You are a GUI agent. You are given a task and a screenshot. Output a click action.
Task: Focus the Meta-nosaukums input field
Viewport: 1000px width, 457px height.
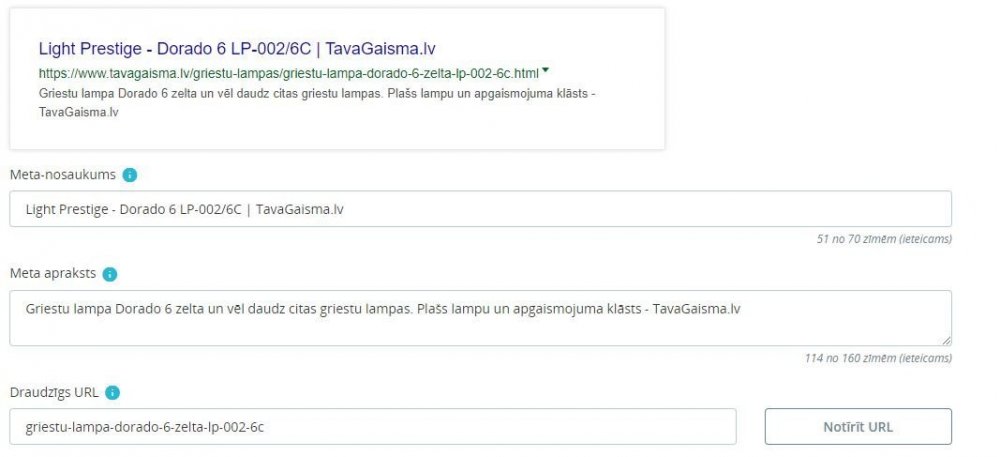[480, 209]
